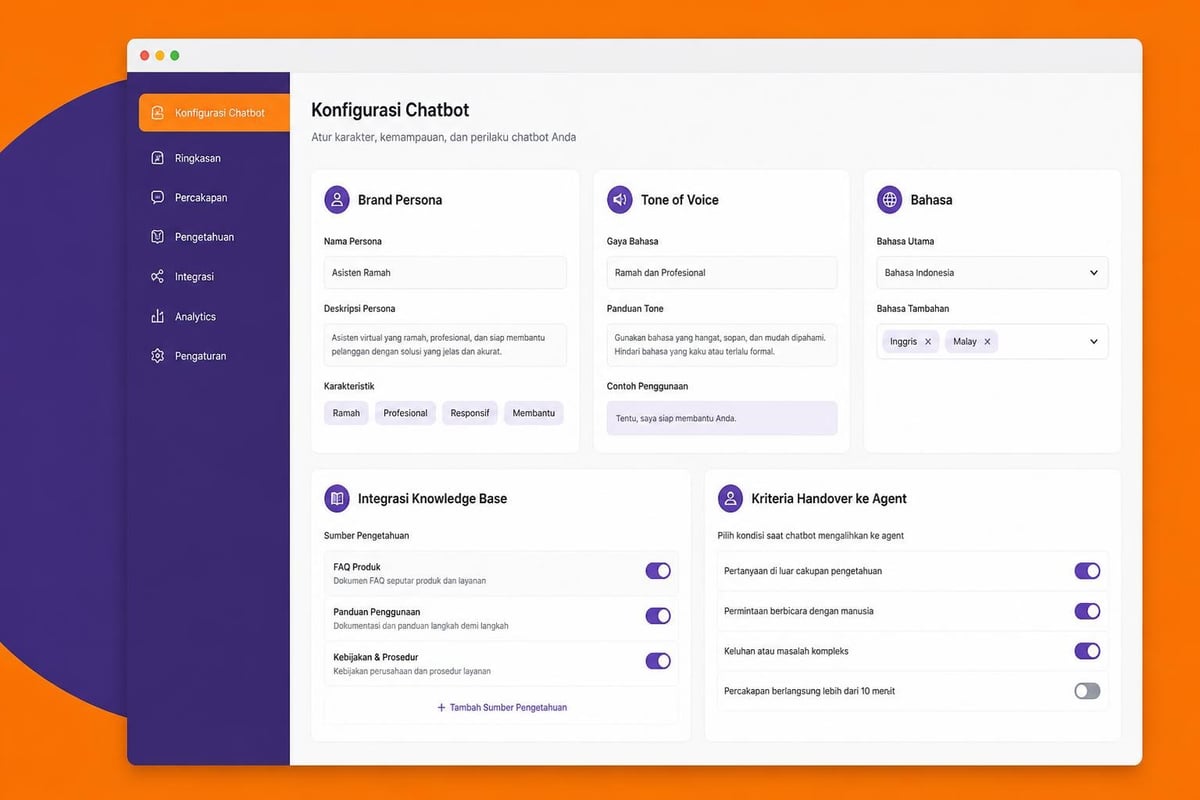Click the Analytics bar chart icon

coord(157,316)
